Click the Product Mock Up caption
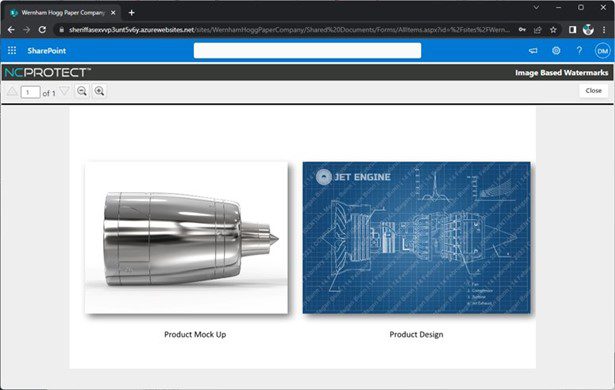Image resolution: width=615 pixels, height=390 pixels. coord(195,334)
